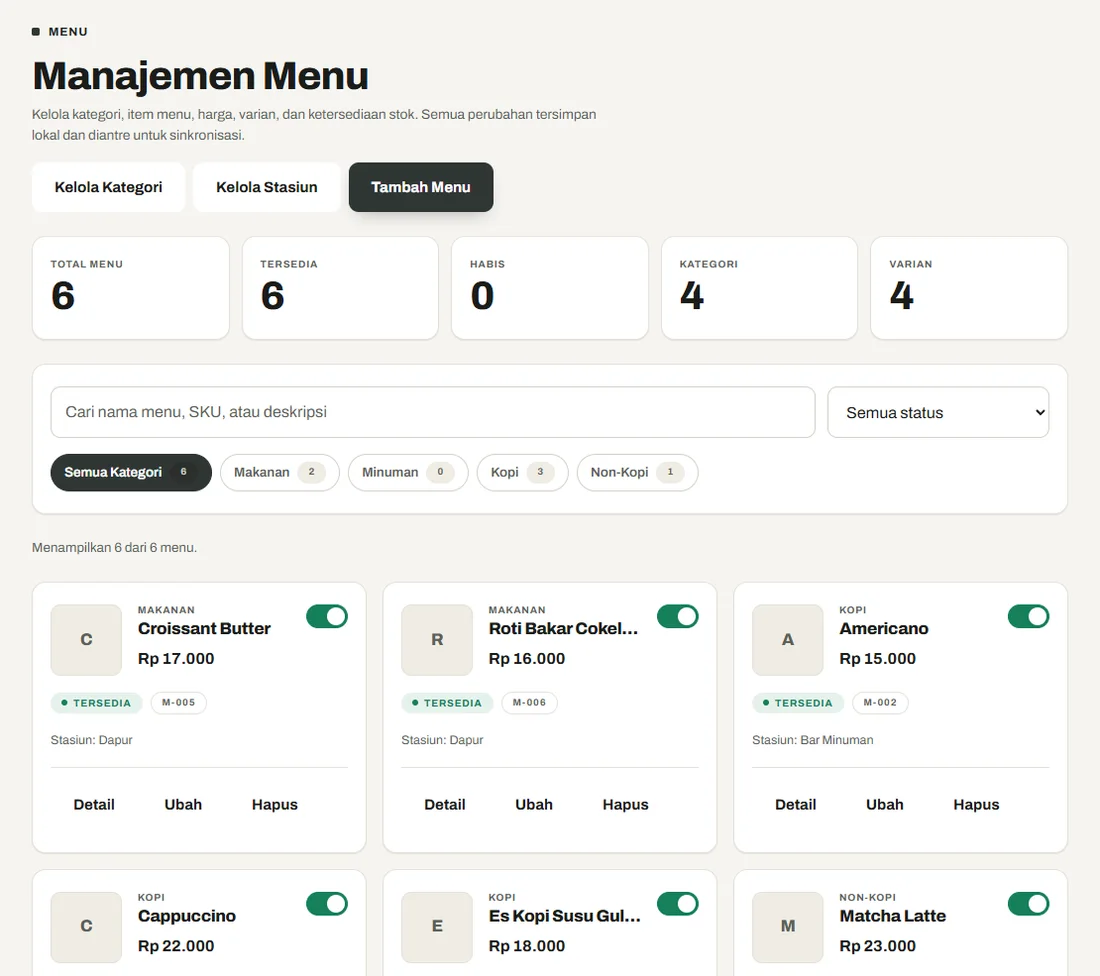
Task: Click the Rp 18.000 price
Action: tap(527, 946)
